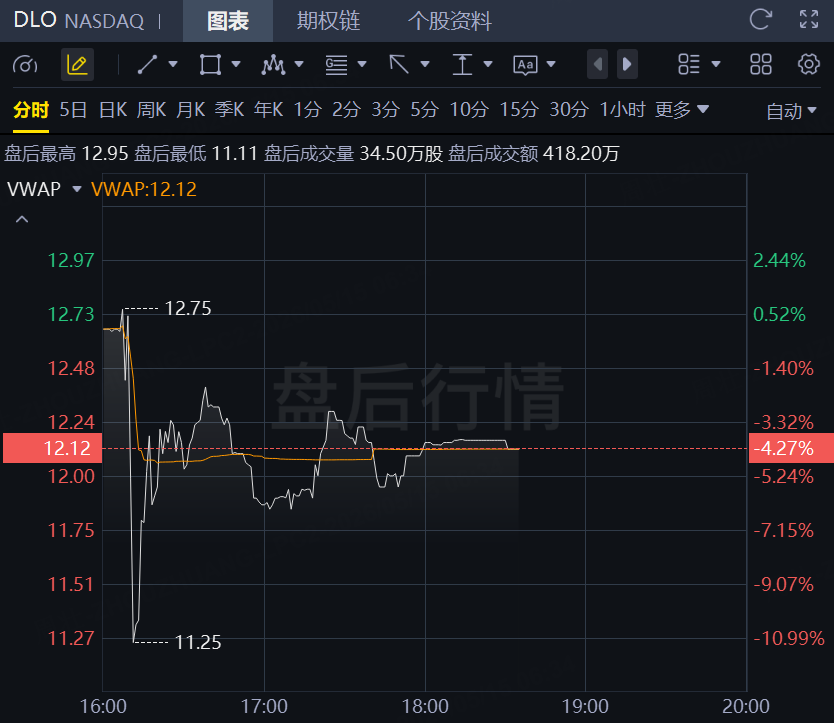Click the replay speed gauge icon
834x723 pixels.
(x=25, y=65)
